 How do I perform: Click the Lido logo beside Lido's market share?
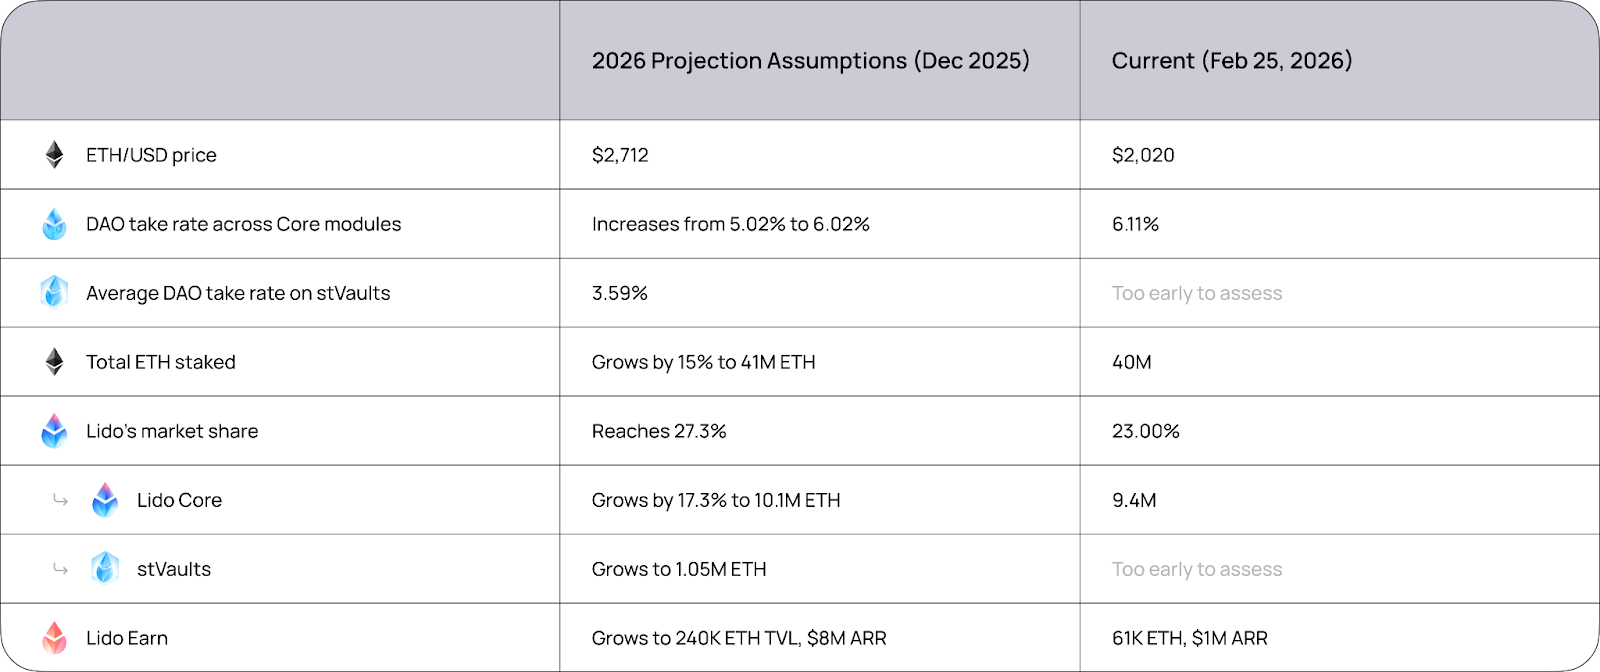point(55,431)
